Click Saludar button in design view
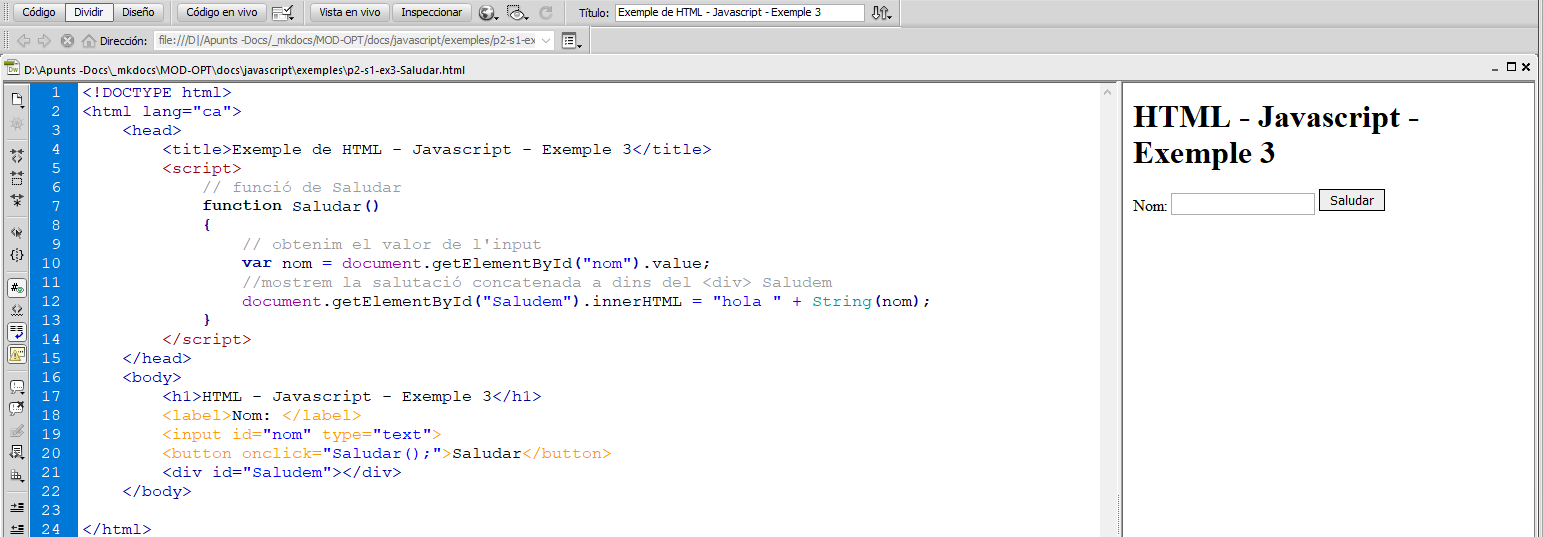The image size is (1543, 537). (x=1352, y=200)
